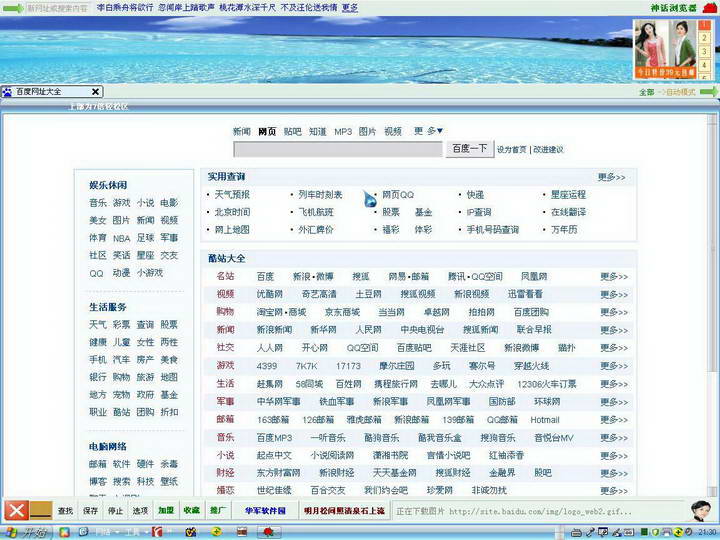Open the 列车时刻表 link
Image resolution: width=720 pixels, height=540 pixels.
click(321, 195)
